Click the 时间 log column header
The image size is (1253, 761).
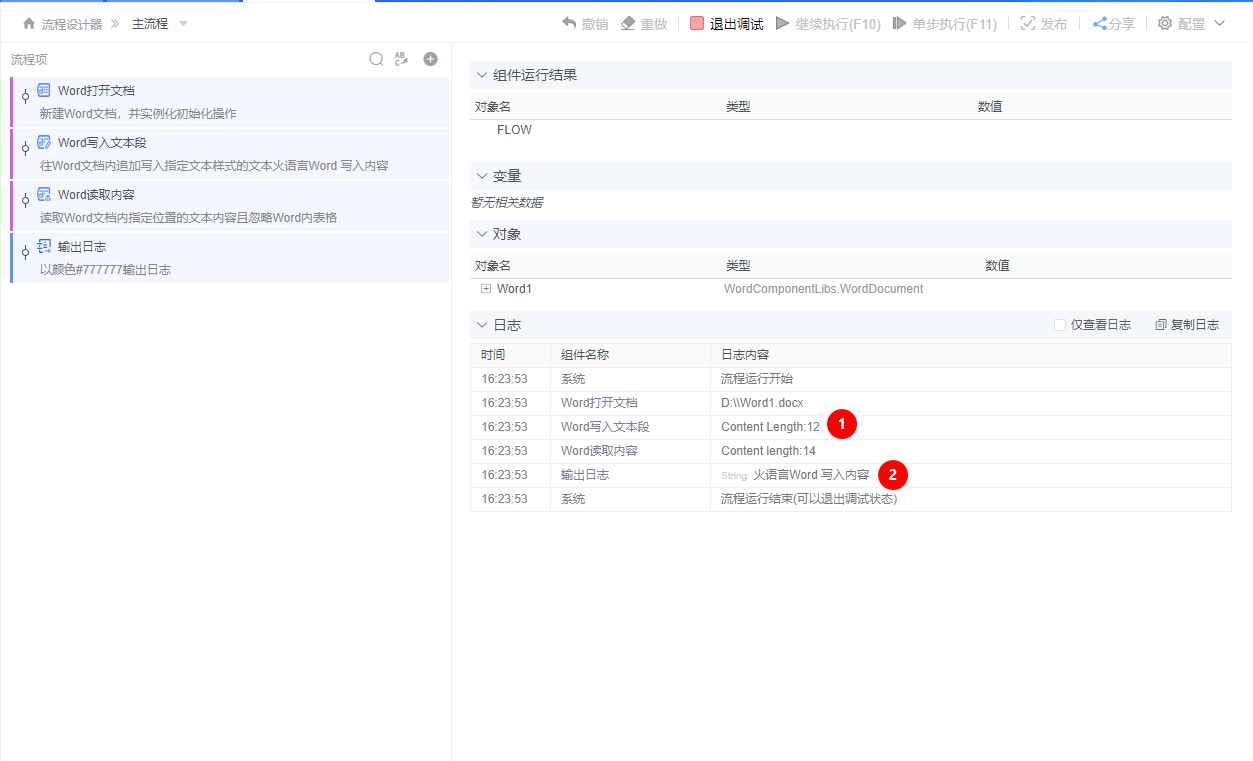coord(493,355)
